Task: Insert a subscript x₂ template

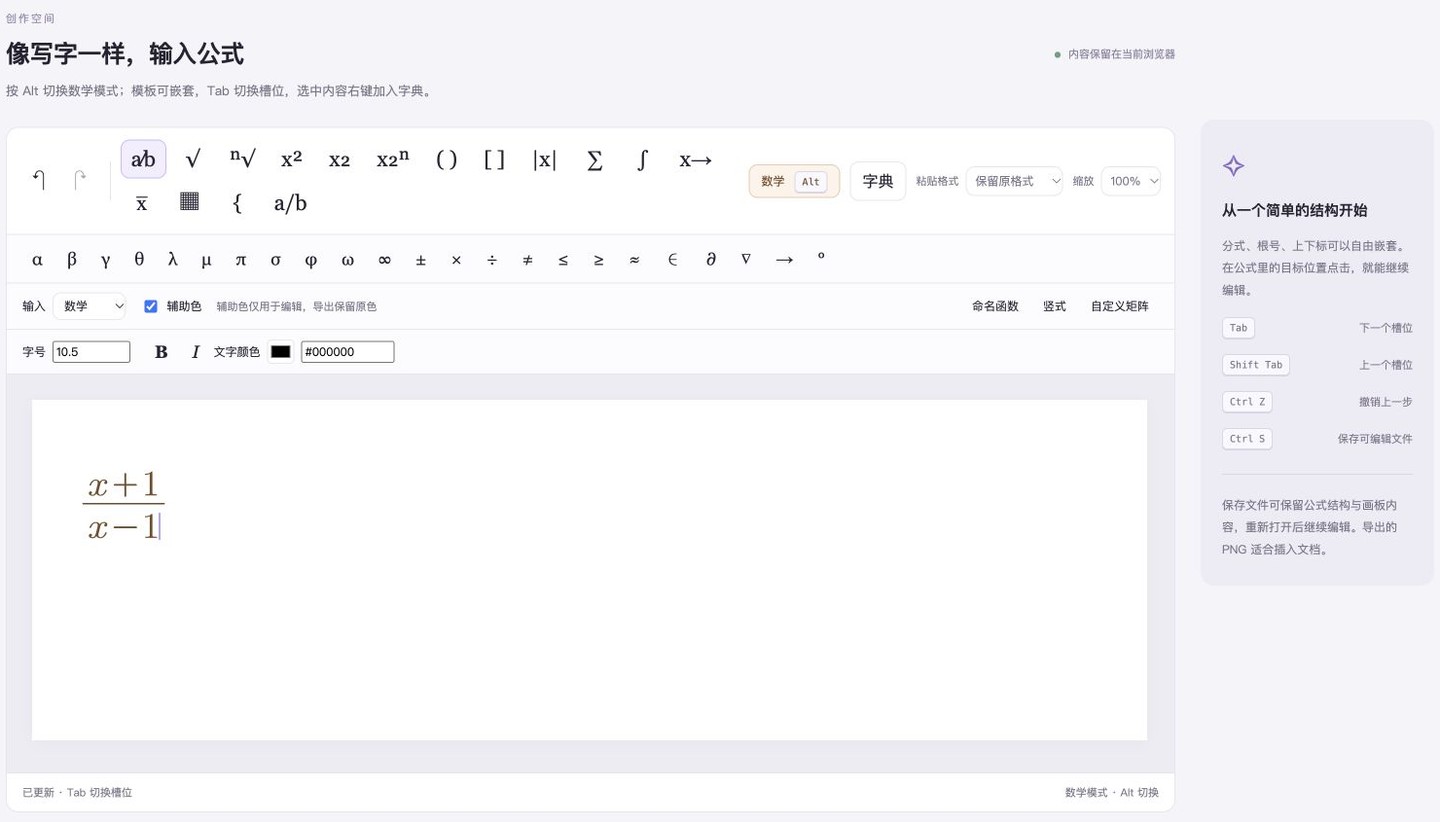Action: 339,159
